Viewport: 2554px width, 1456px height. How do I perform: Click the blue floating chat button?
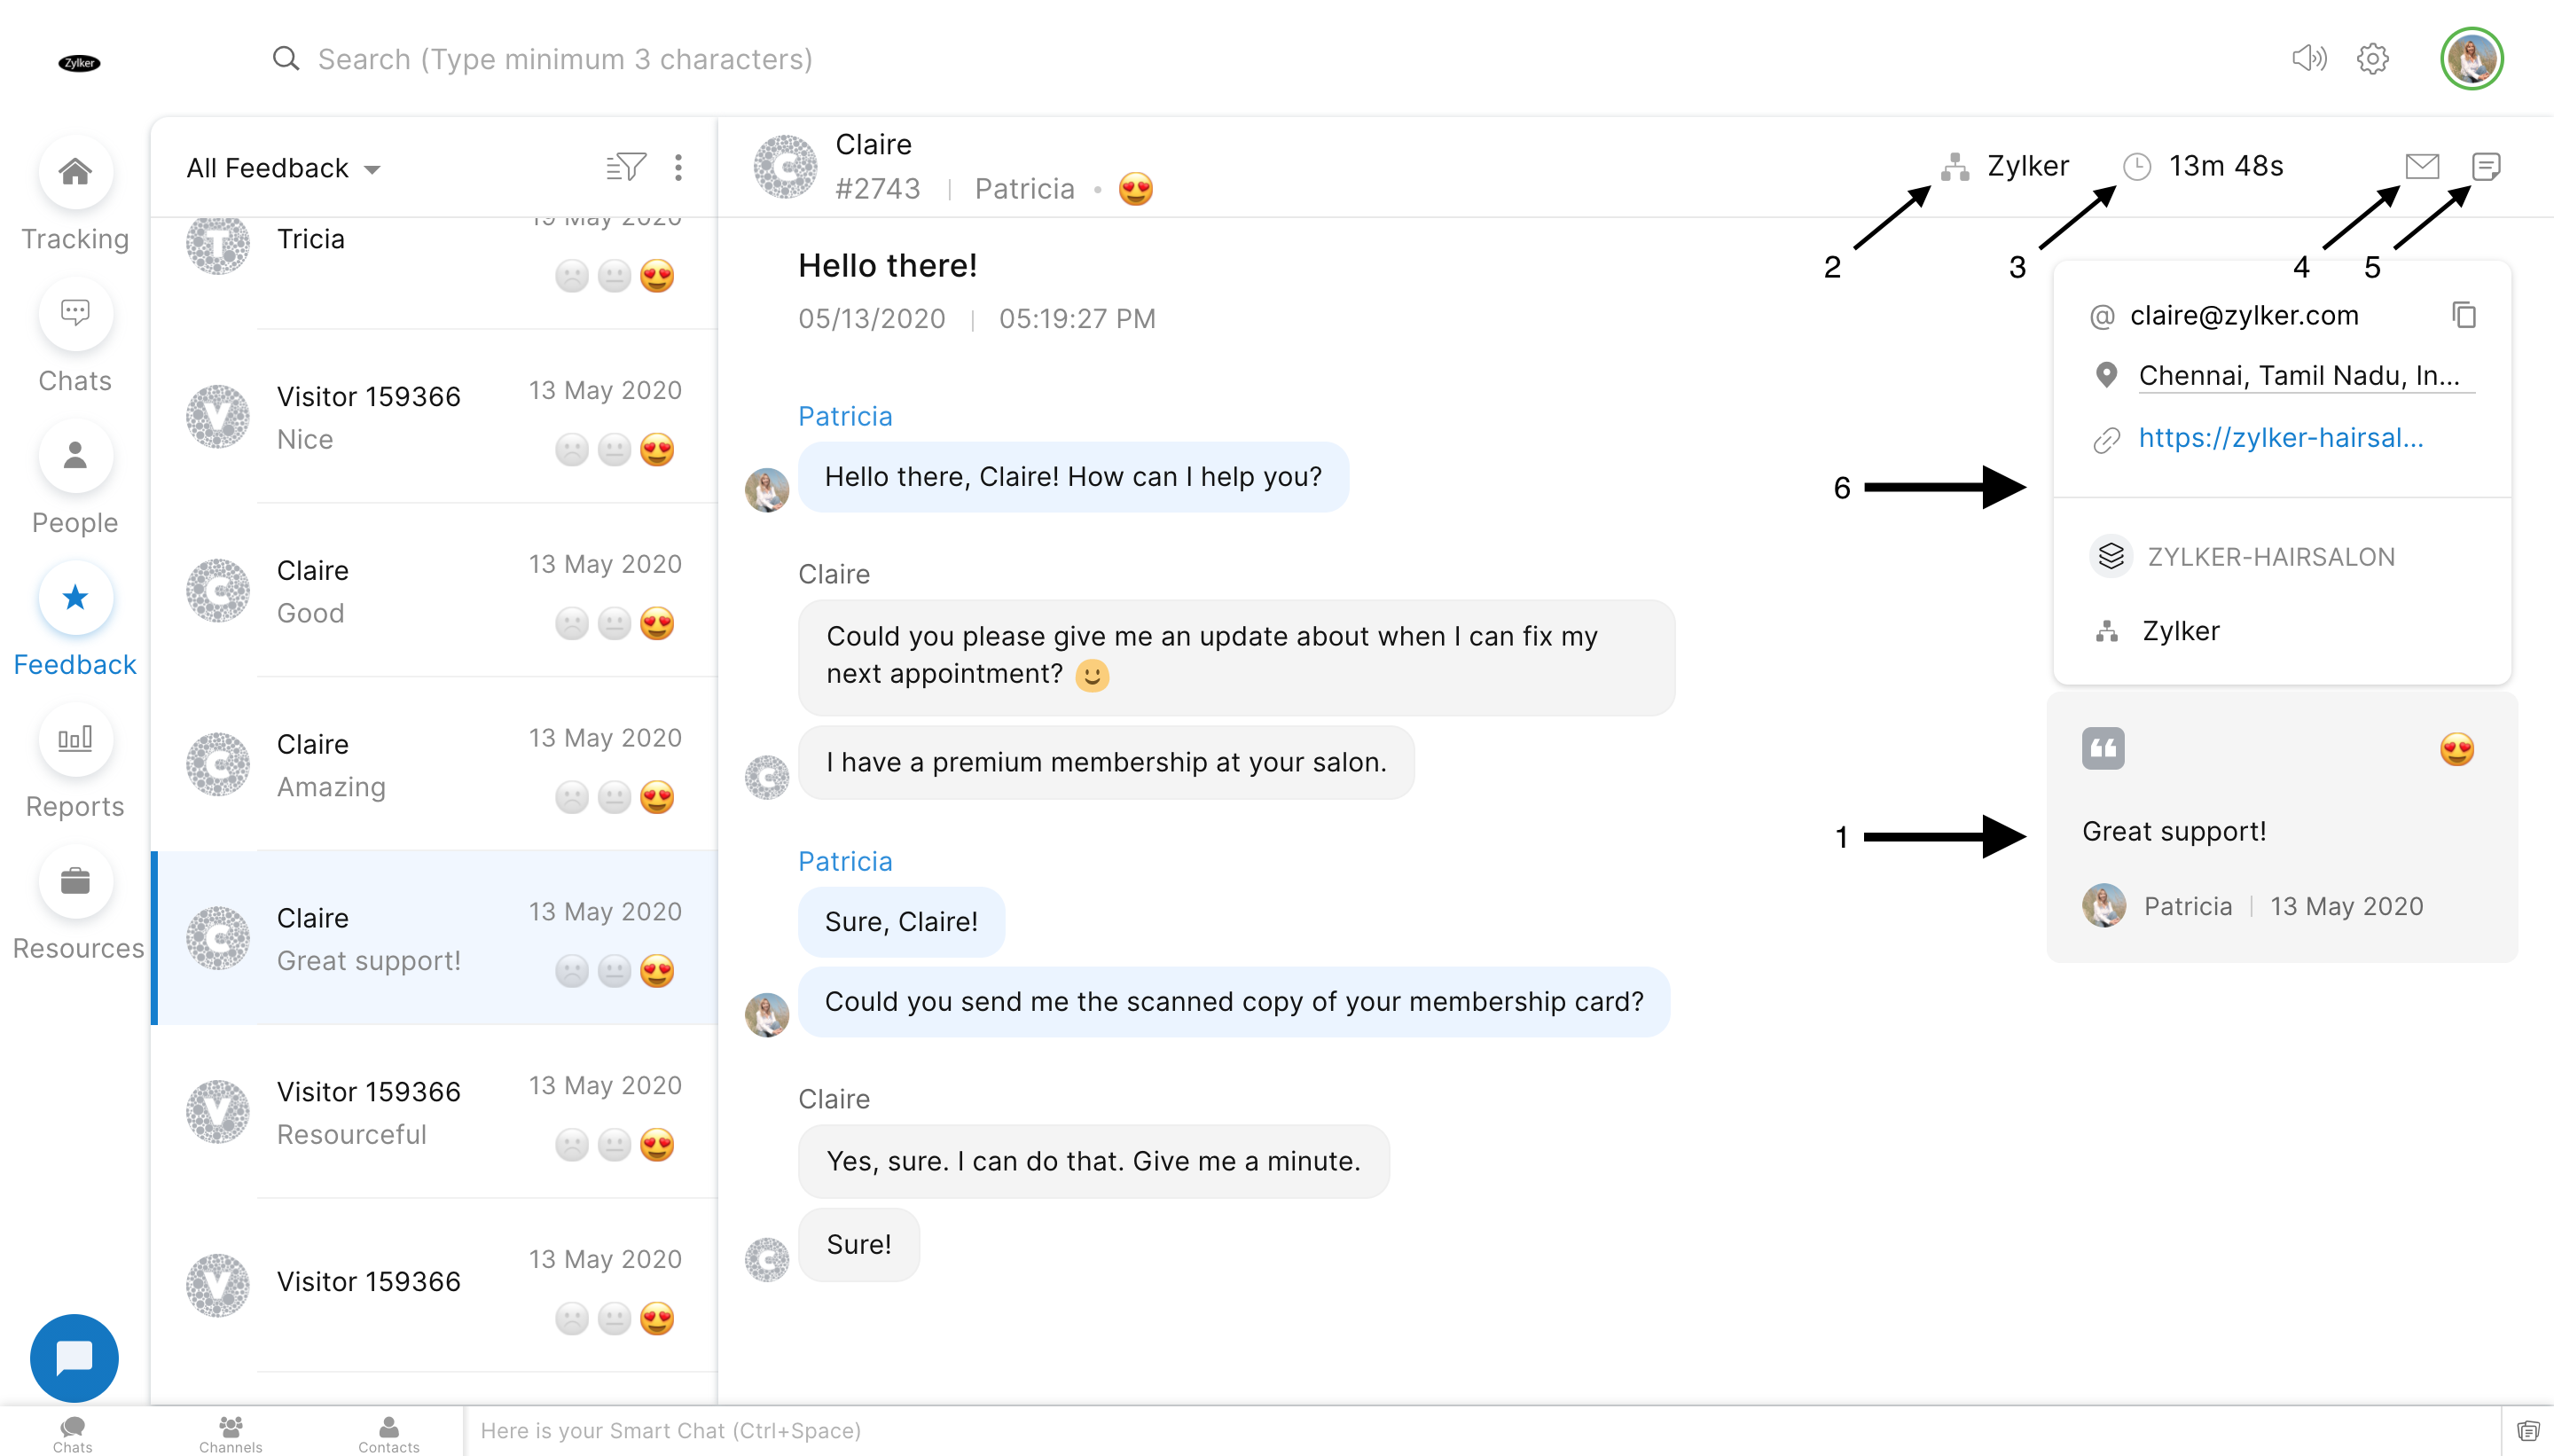pyautogui.click(x=74, y=1357)
